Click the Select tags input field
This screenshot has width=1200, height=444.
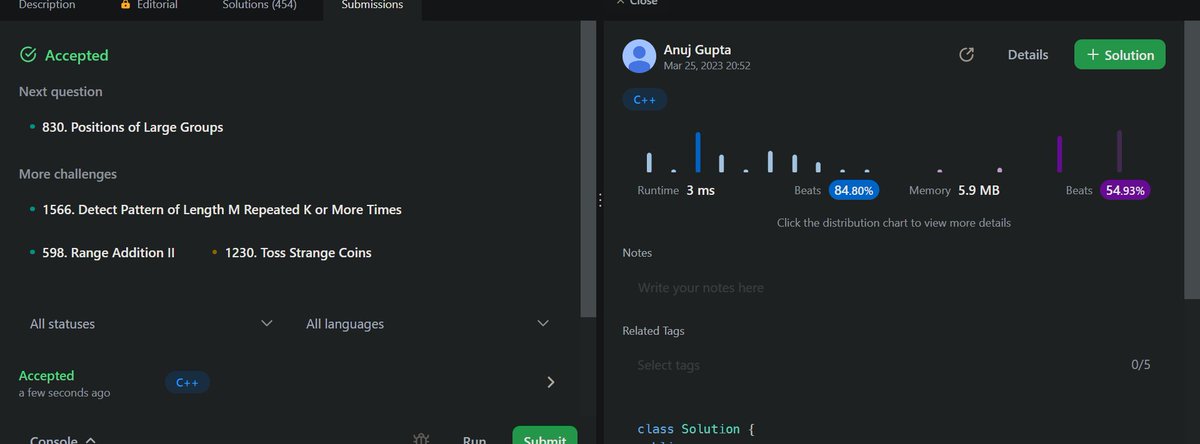[870, 365]
